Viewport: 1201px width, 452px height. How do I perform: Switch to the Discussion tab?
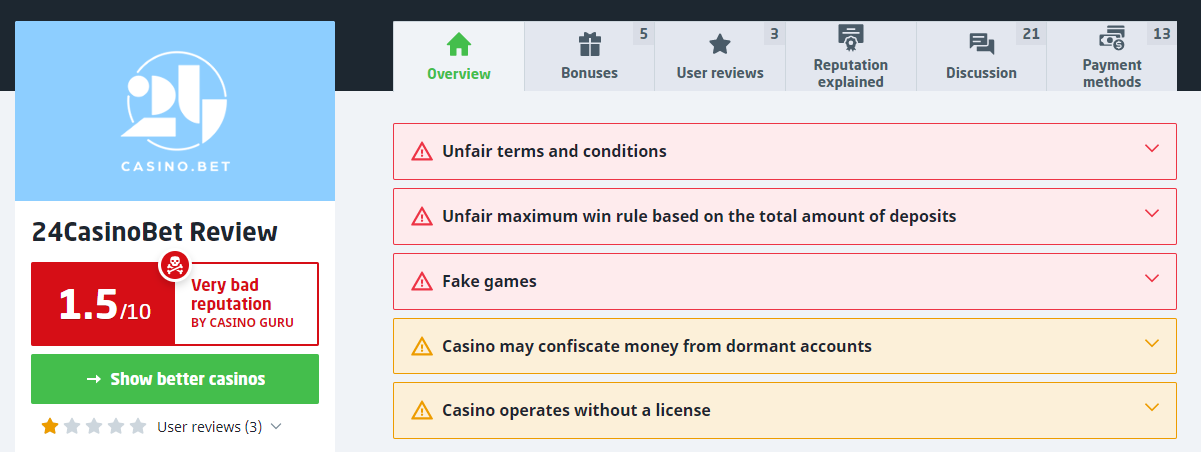coord(981,56)
